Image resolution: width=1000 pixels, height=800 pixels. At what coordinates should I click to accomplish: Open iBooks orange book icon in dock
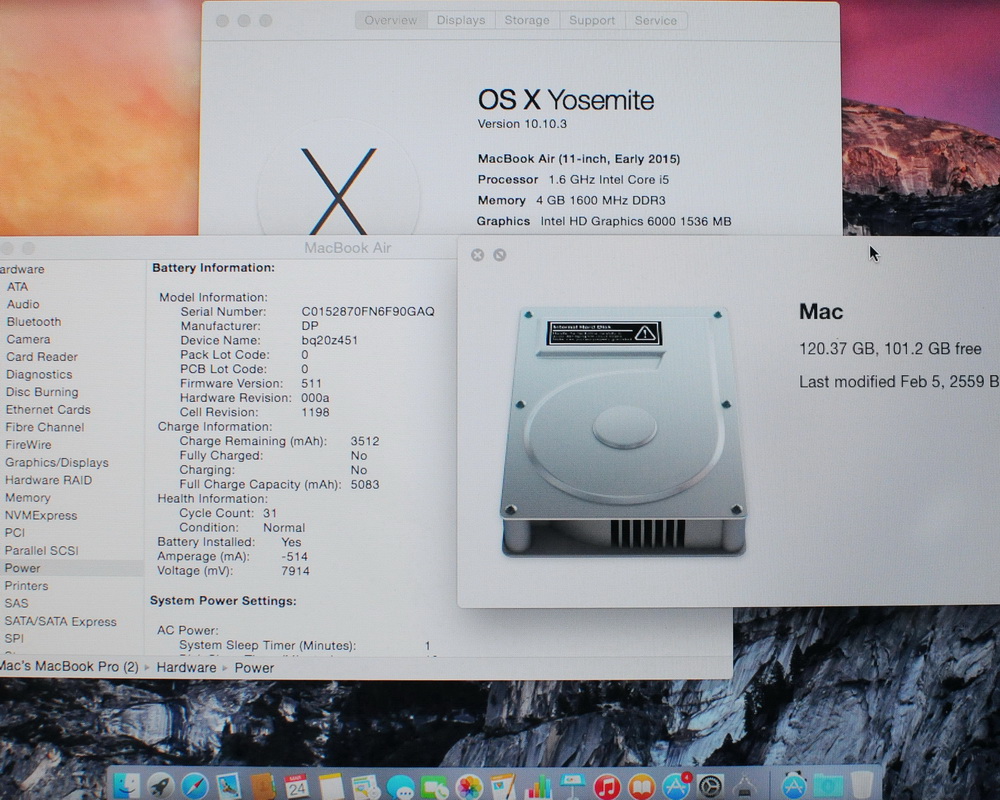click(642, 787)
